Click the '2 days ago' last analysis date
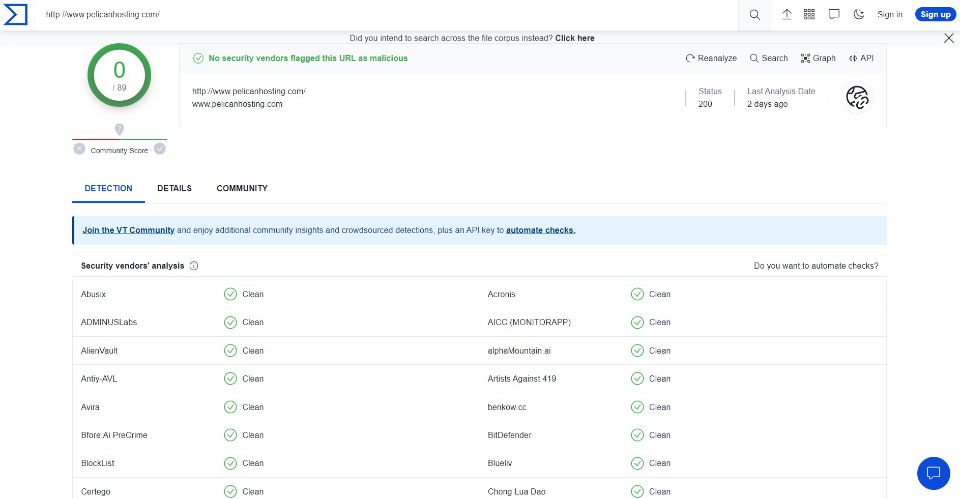The image size is (960, 499). [x=767, y=104]
